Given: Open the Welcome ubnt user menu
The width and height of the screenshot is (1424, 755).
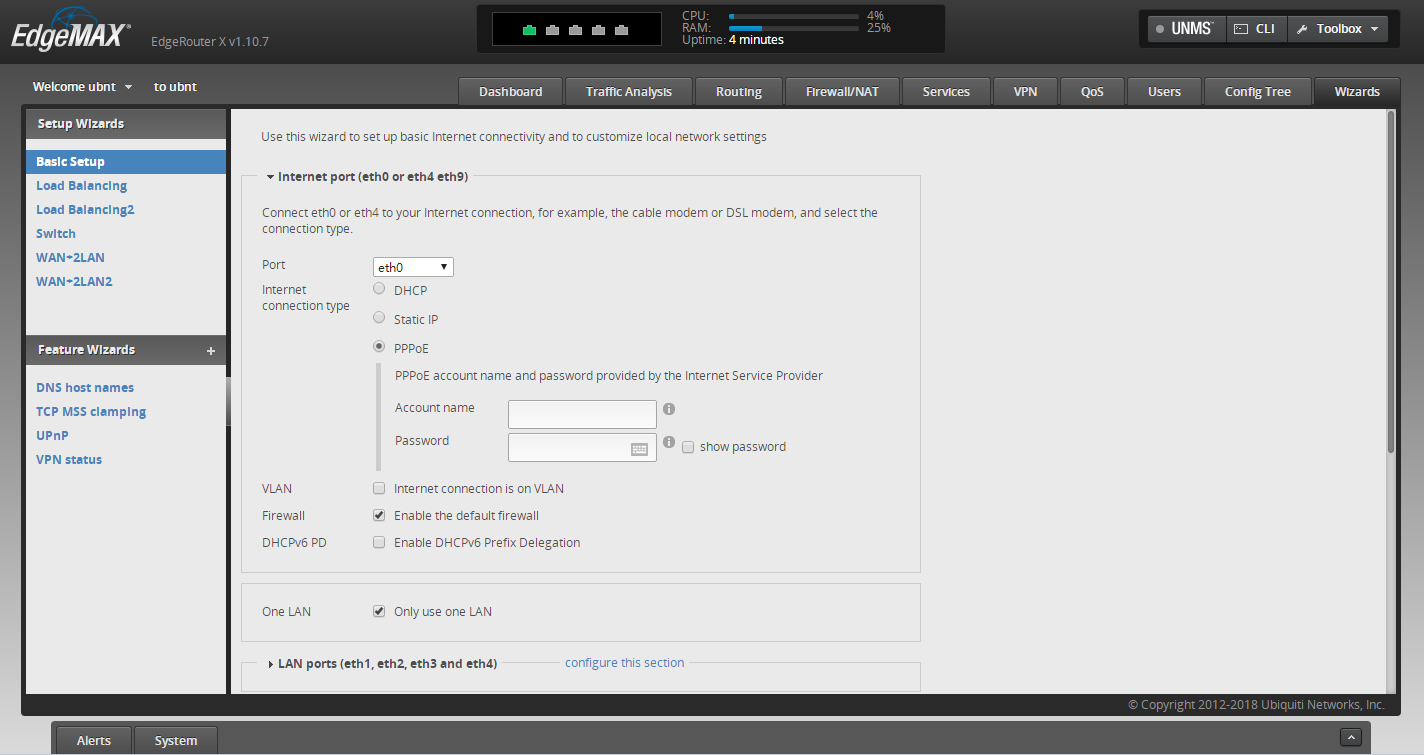Looking at the screenshot, I should [x=82, y=87].
